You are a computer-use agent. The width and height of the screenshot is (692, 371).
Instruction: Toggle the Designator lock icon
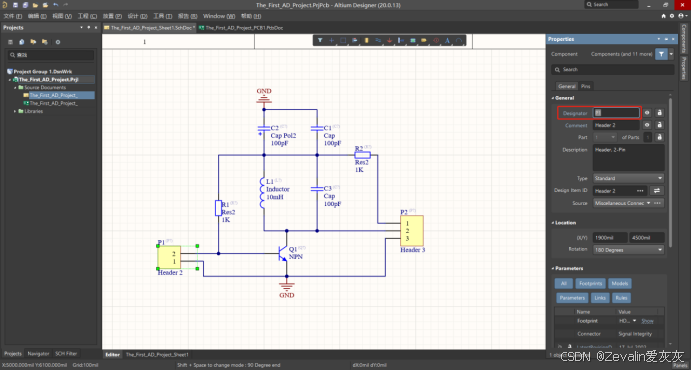click(x=659, y=113)
